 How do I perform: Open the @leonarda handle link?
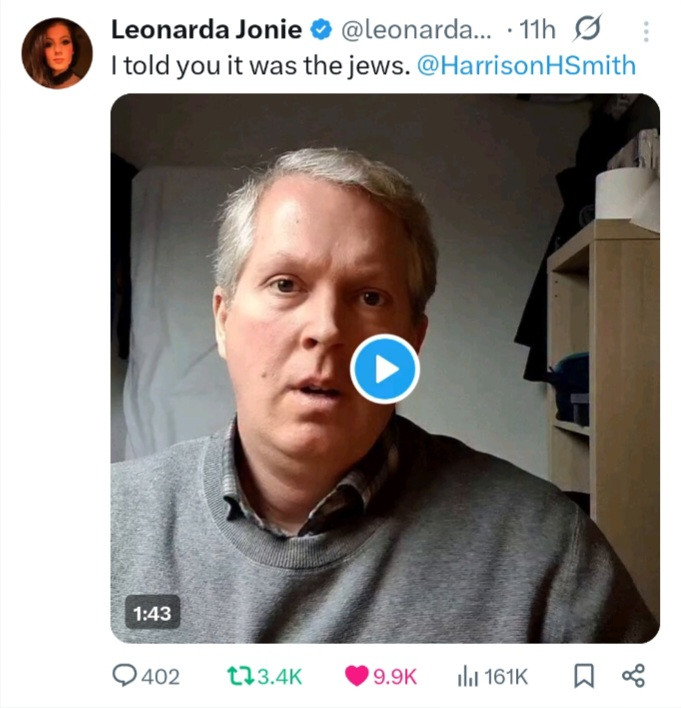coord(417,31)
